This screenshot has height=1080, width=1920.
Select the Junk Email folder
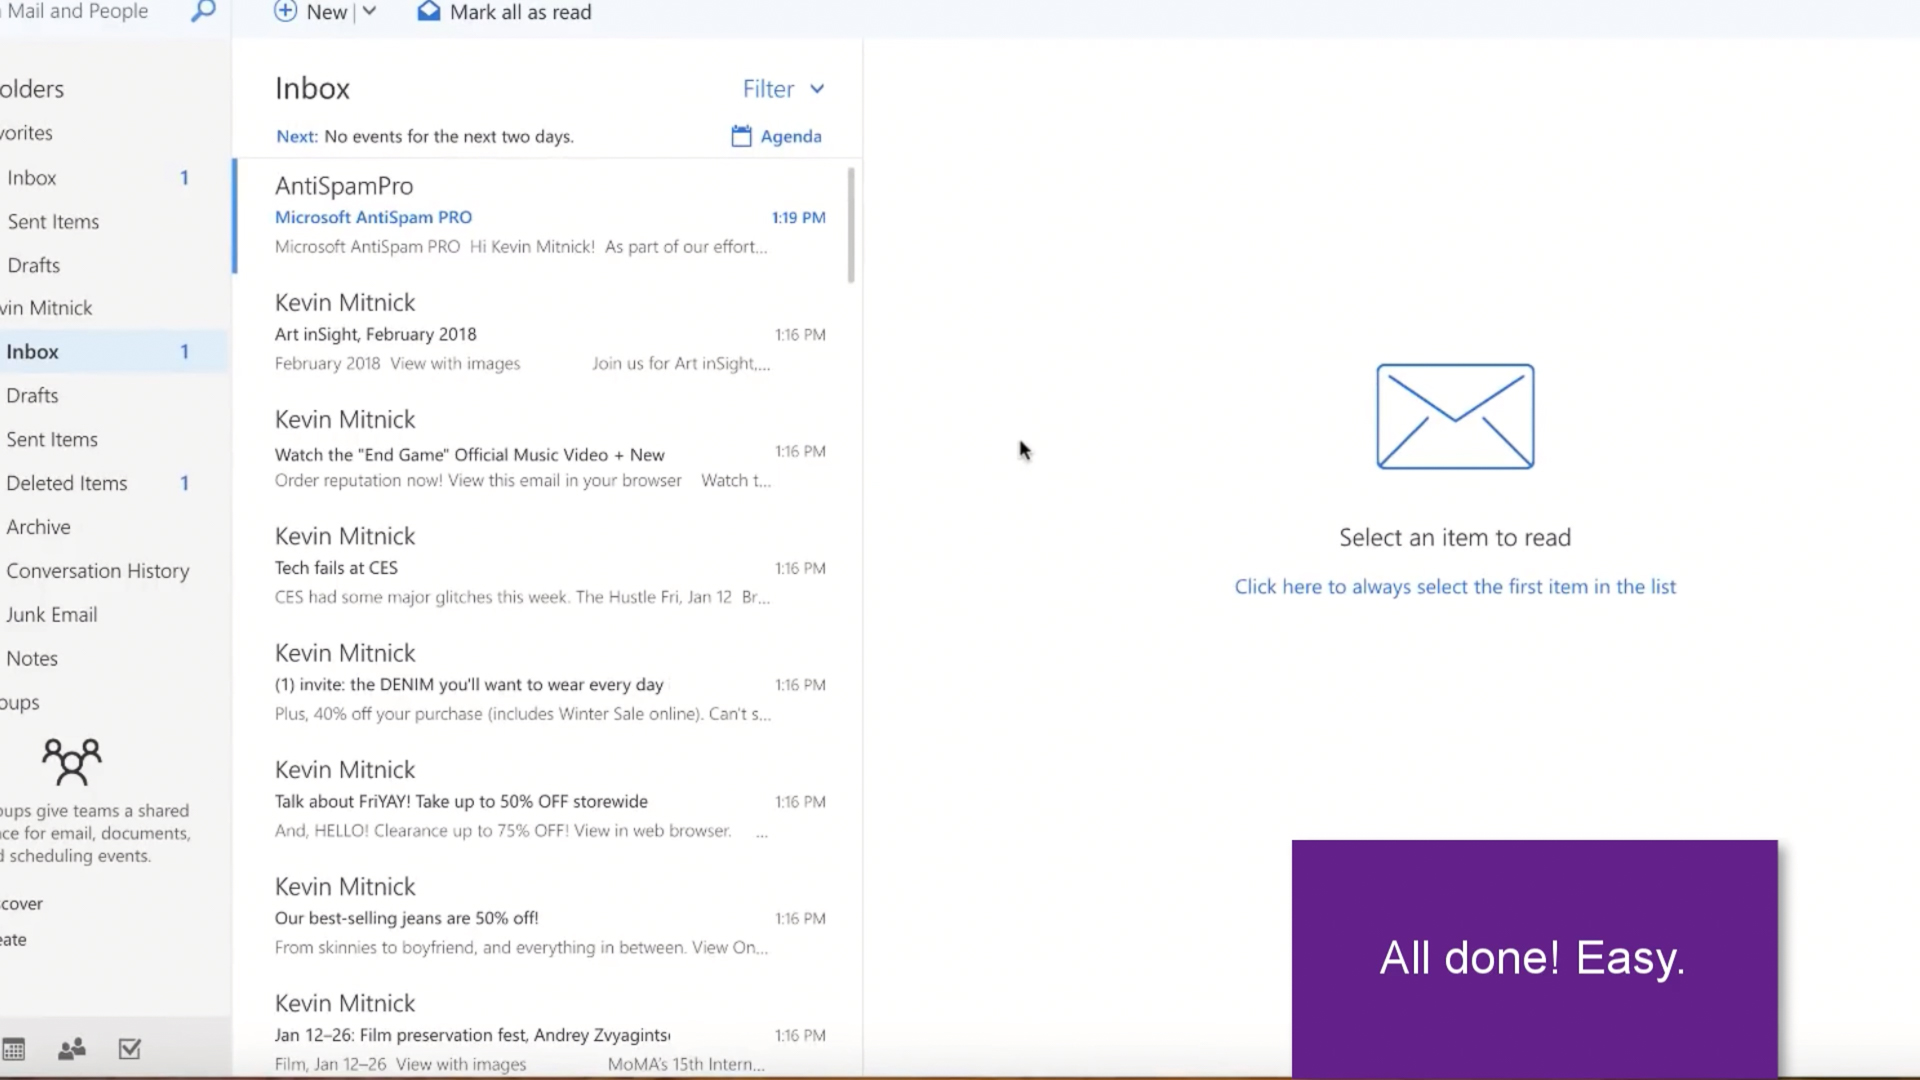pyautogui.click(x=52, y=615)
